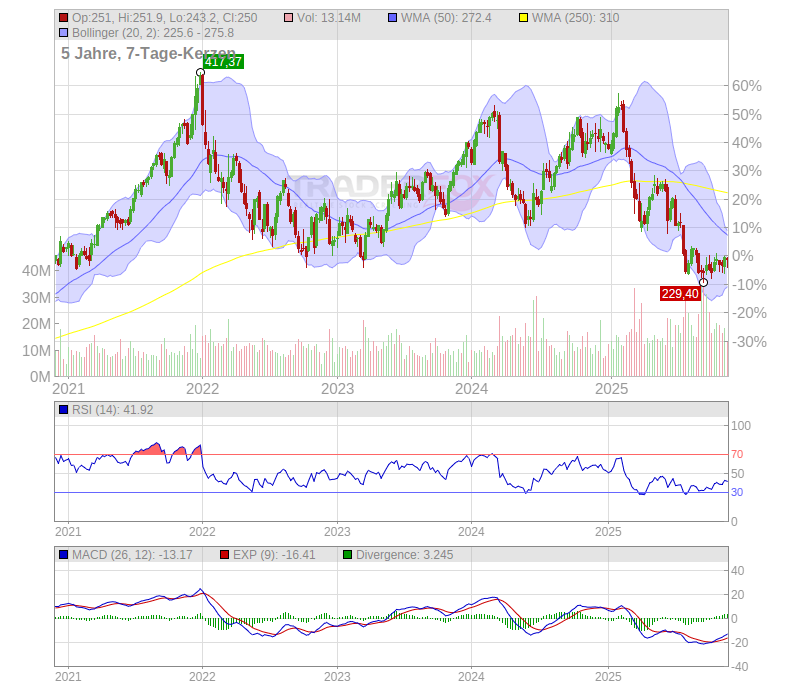Click the blue RSI (14) legend swatch
This screenshot has width=800, height=690.
[x=64, y=410]
